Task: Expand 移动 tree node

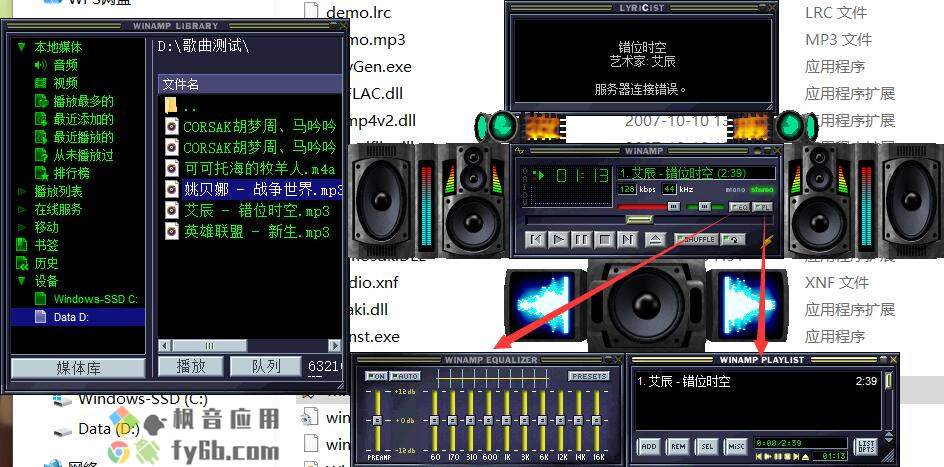Action: point(22,227)
